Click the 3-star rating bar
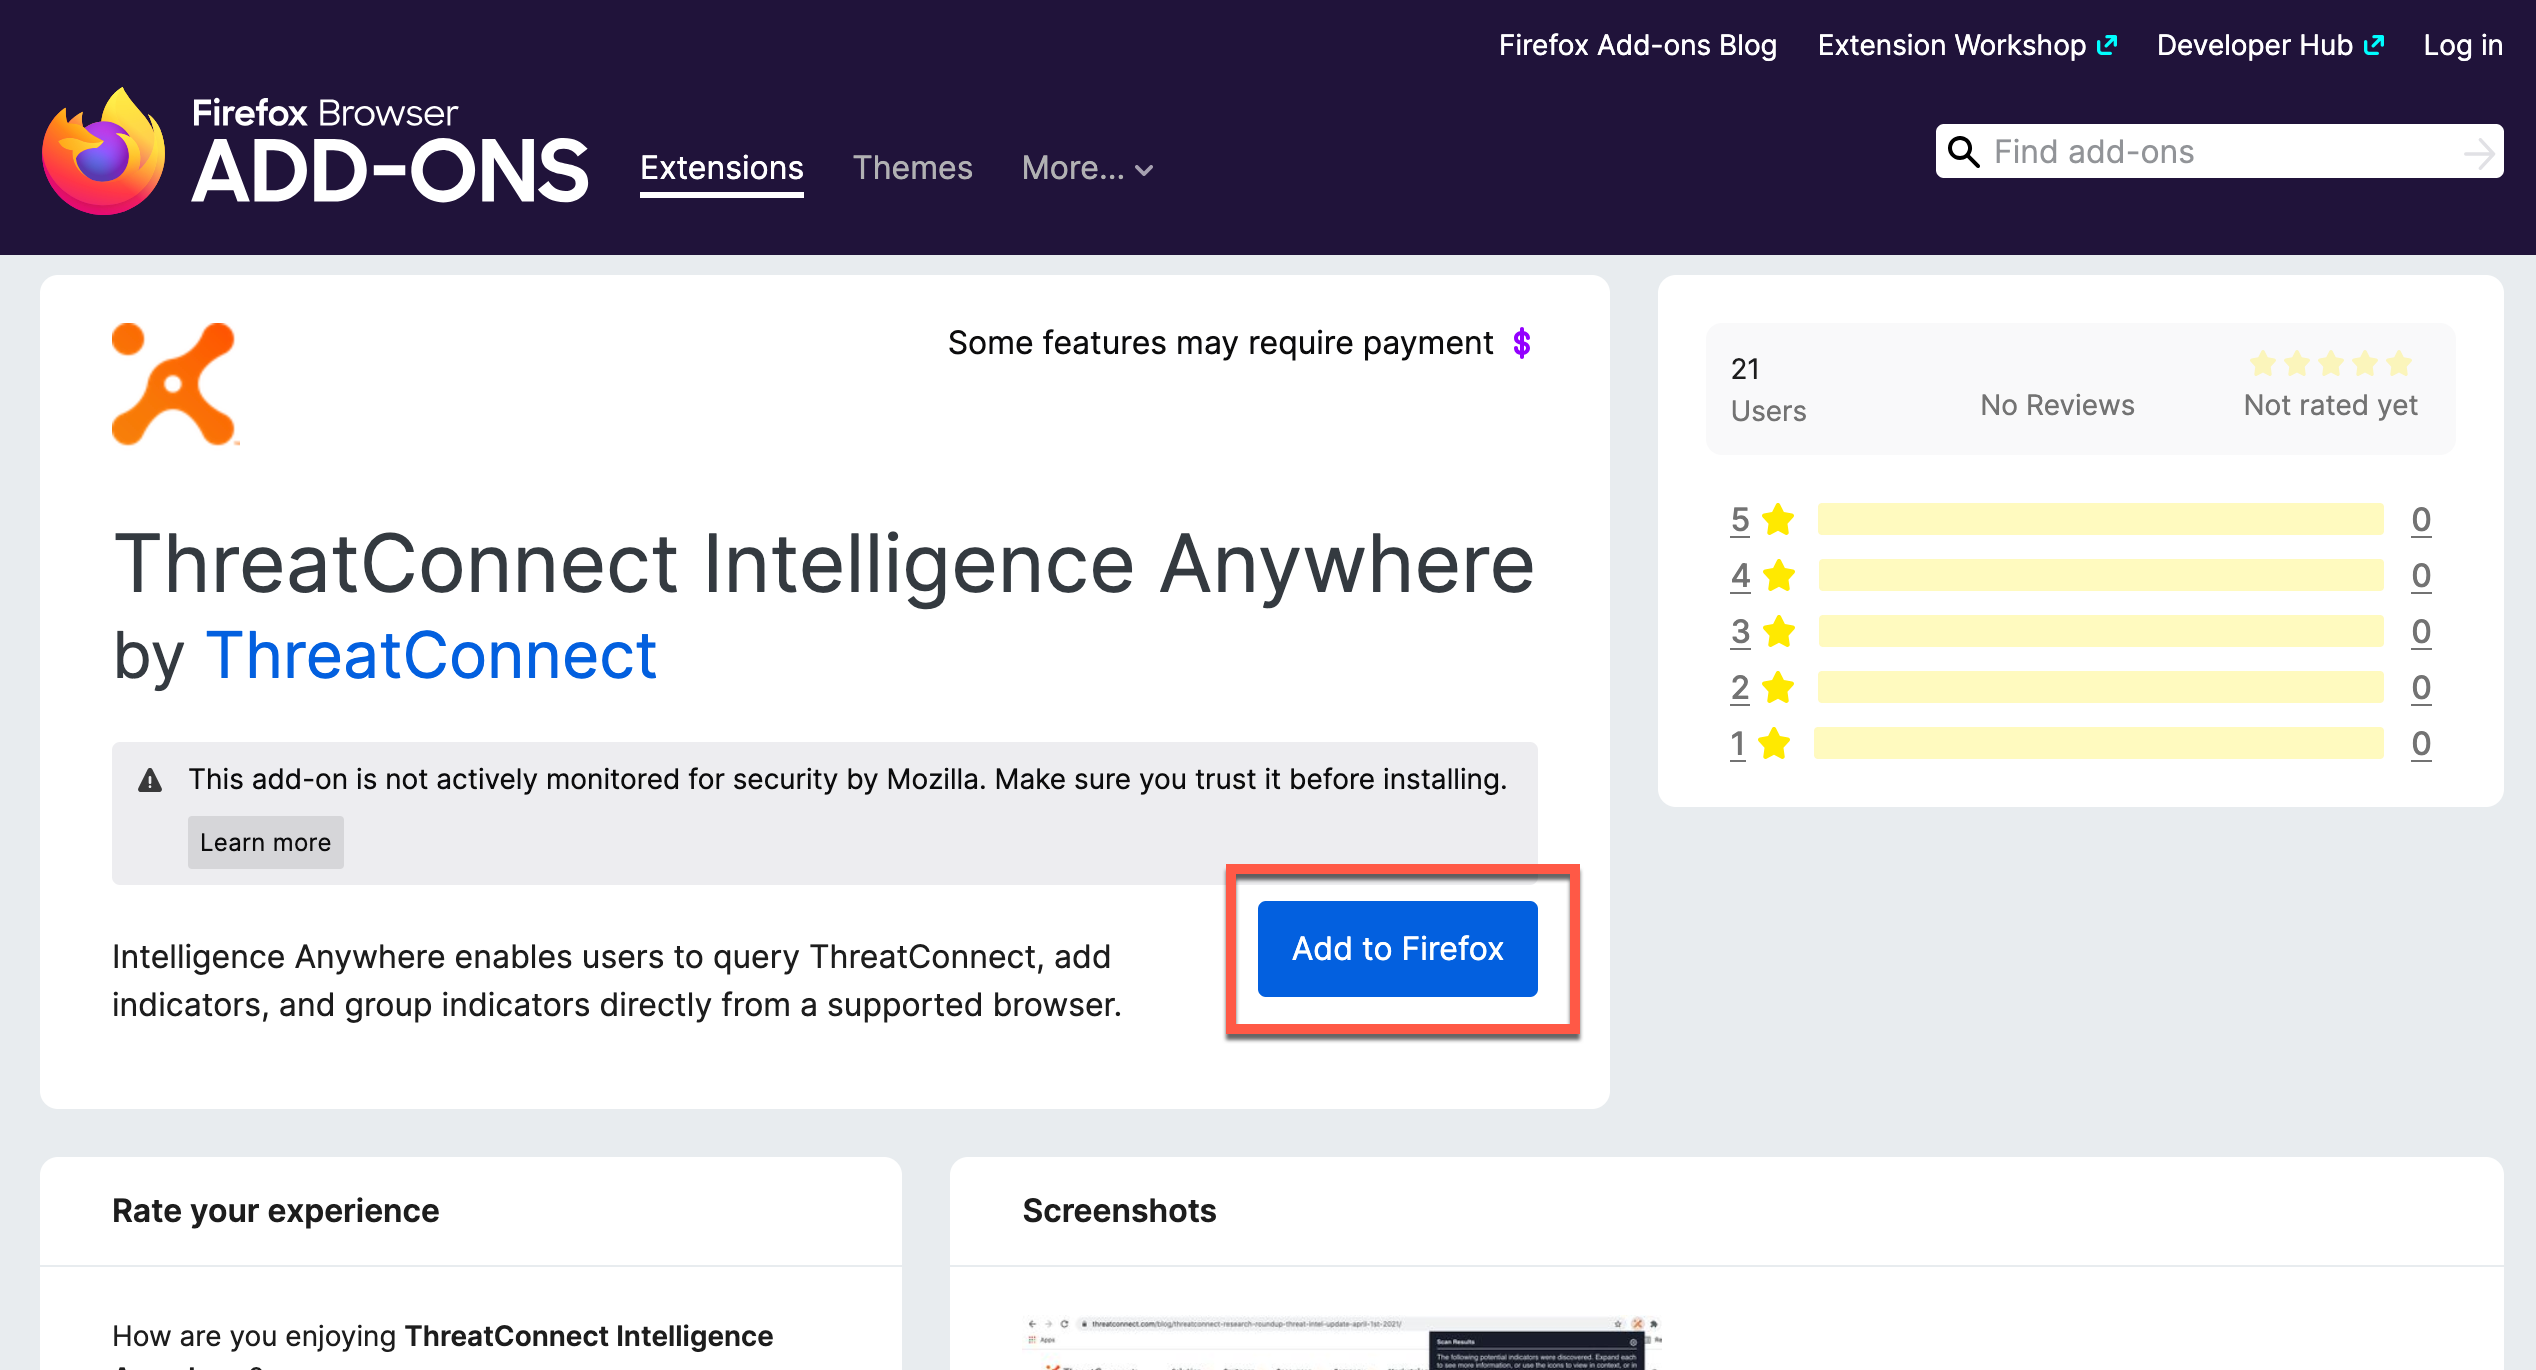 click(2100, 631)
